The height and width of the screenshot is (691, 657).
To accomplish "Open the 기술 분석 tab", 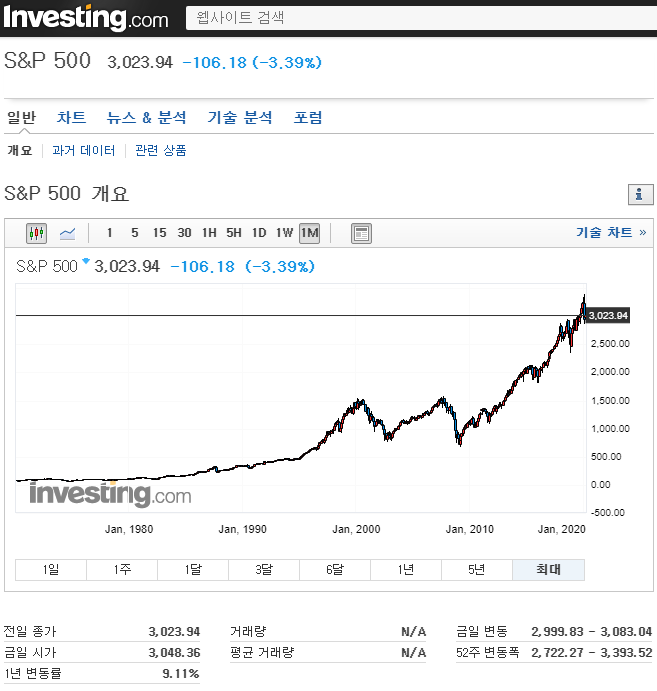I will [x=240, y=118].
